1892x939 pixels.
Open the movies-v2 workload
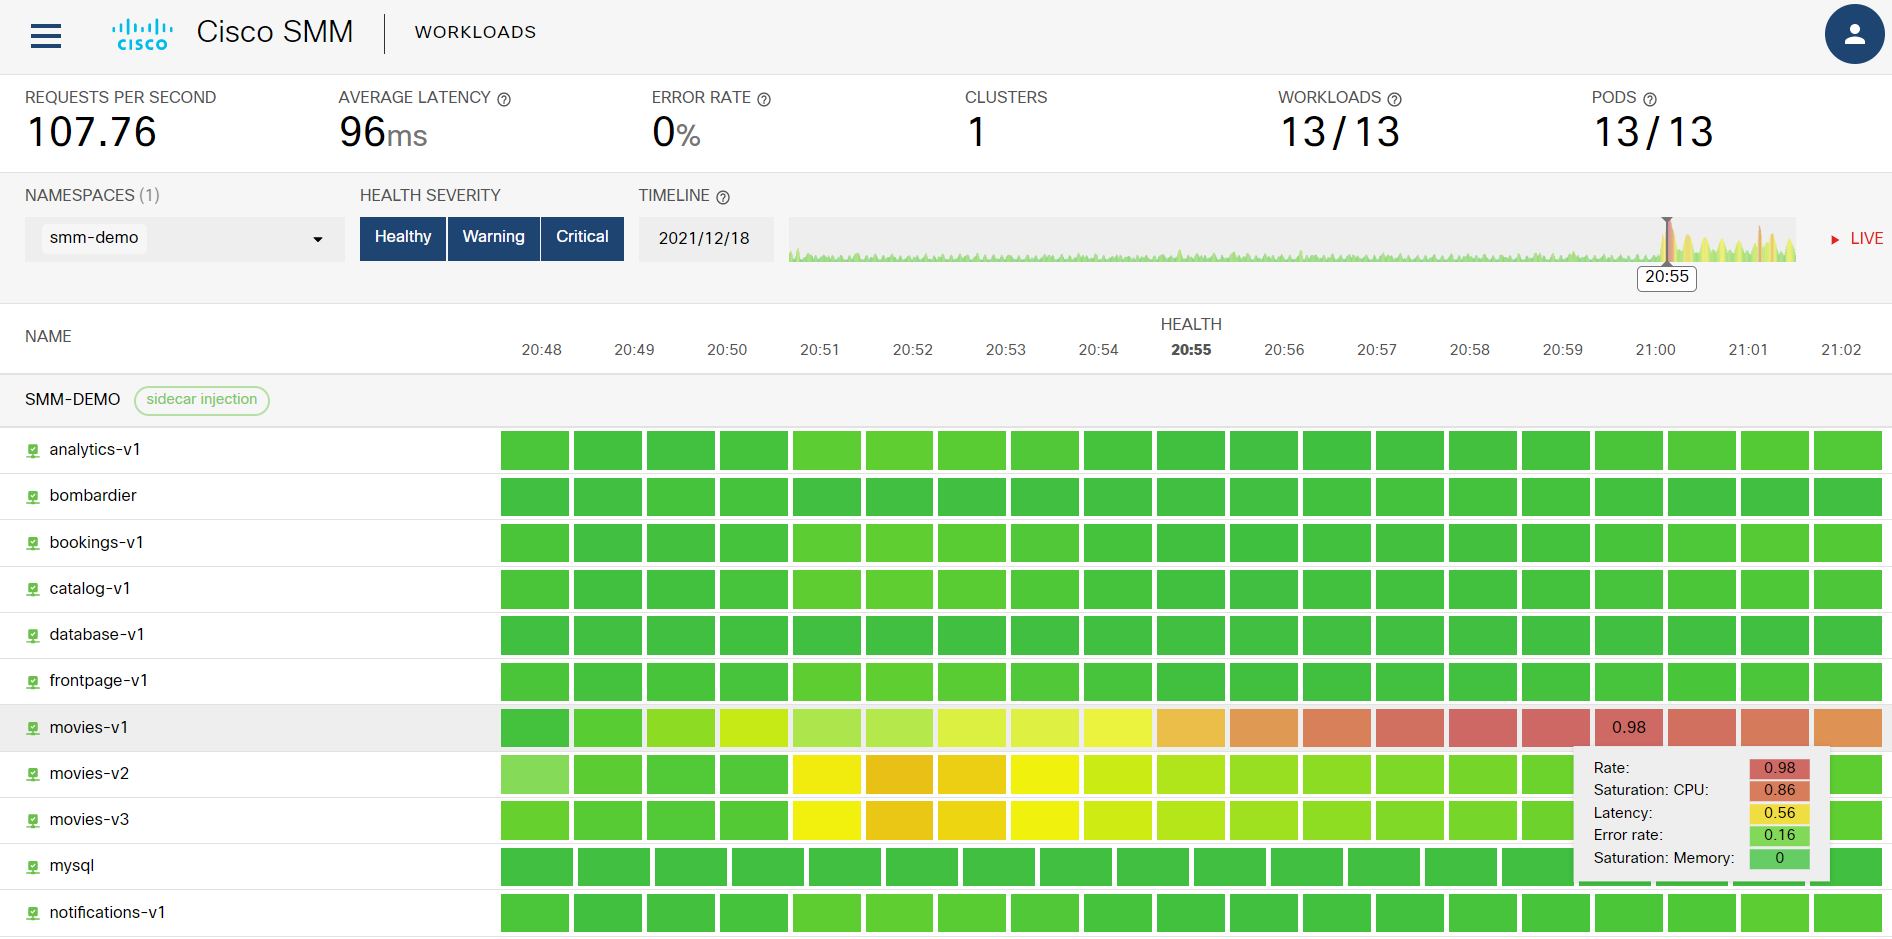[89, 774]
